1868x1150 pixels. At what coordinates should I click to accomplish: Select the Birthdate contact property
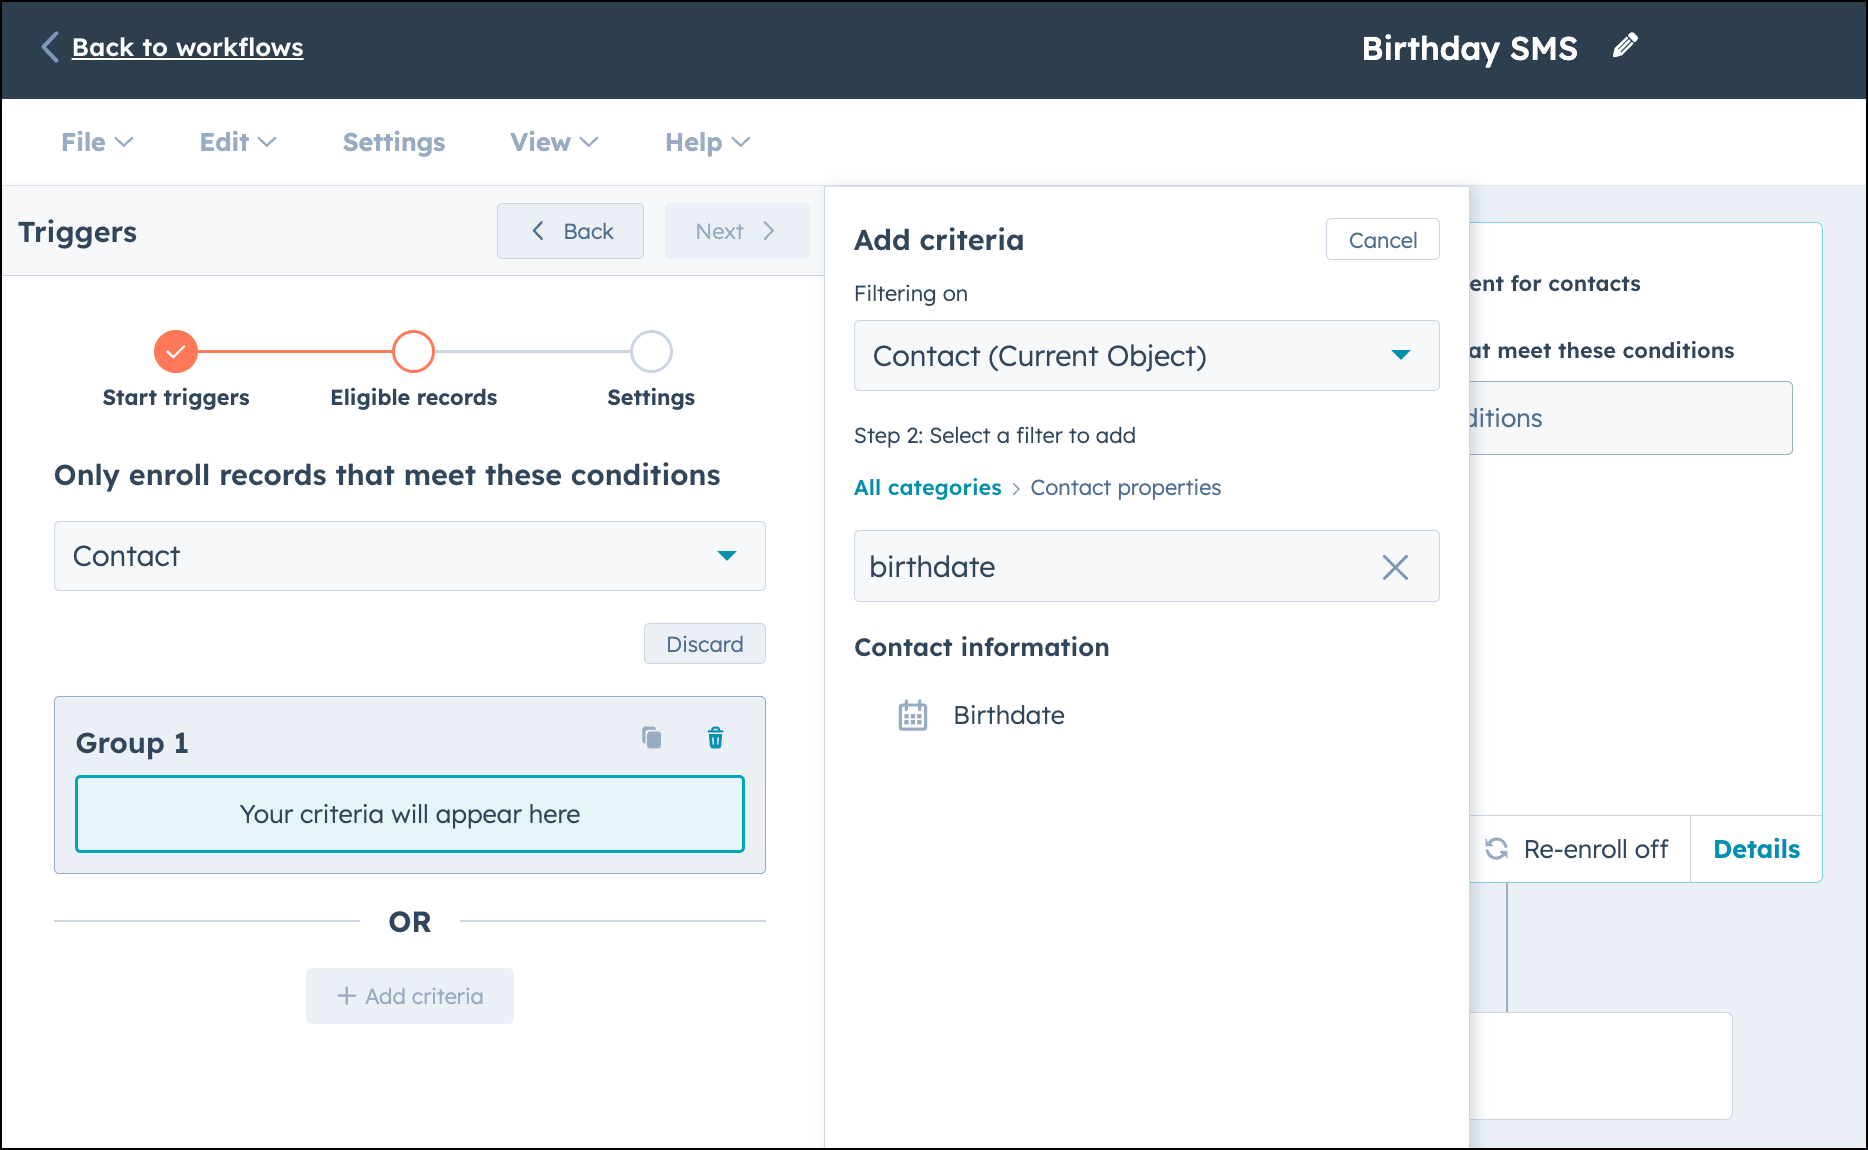(x=1009, y=715)
